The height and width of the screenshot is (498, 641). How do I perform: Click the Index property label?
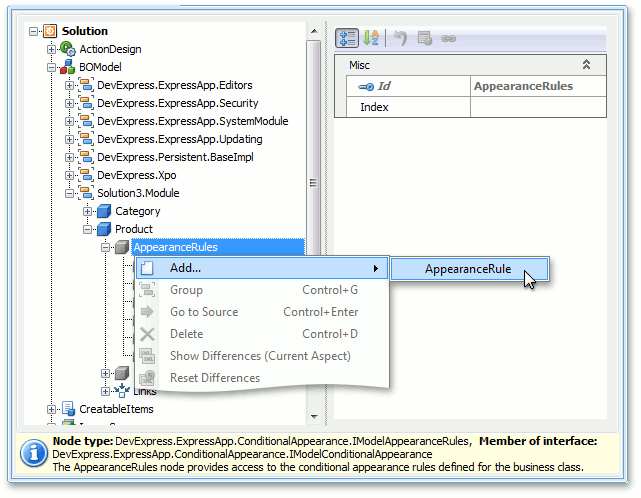[374, 107]
